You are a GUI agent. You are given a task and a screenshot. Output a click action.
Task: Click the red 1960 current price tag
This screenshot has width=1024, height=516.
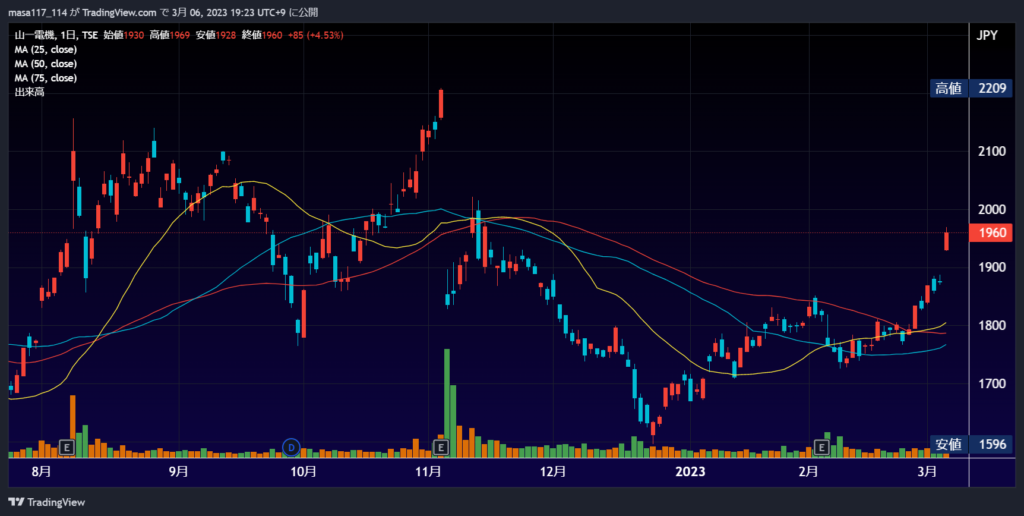(x=991, y=233)
